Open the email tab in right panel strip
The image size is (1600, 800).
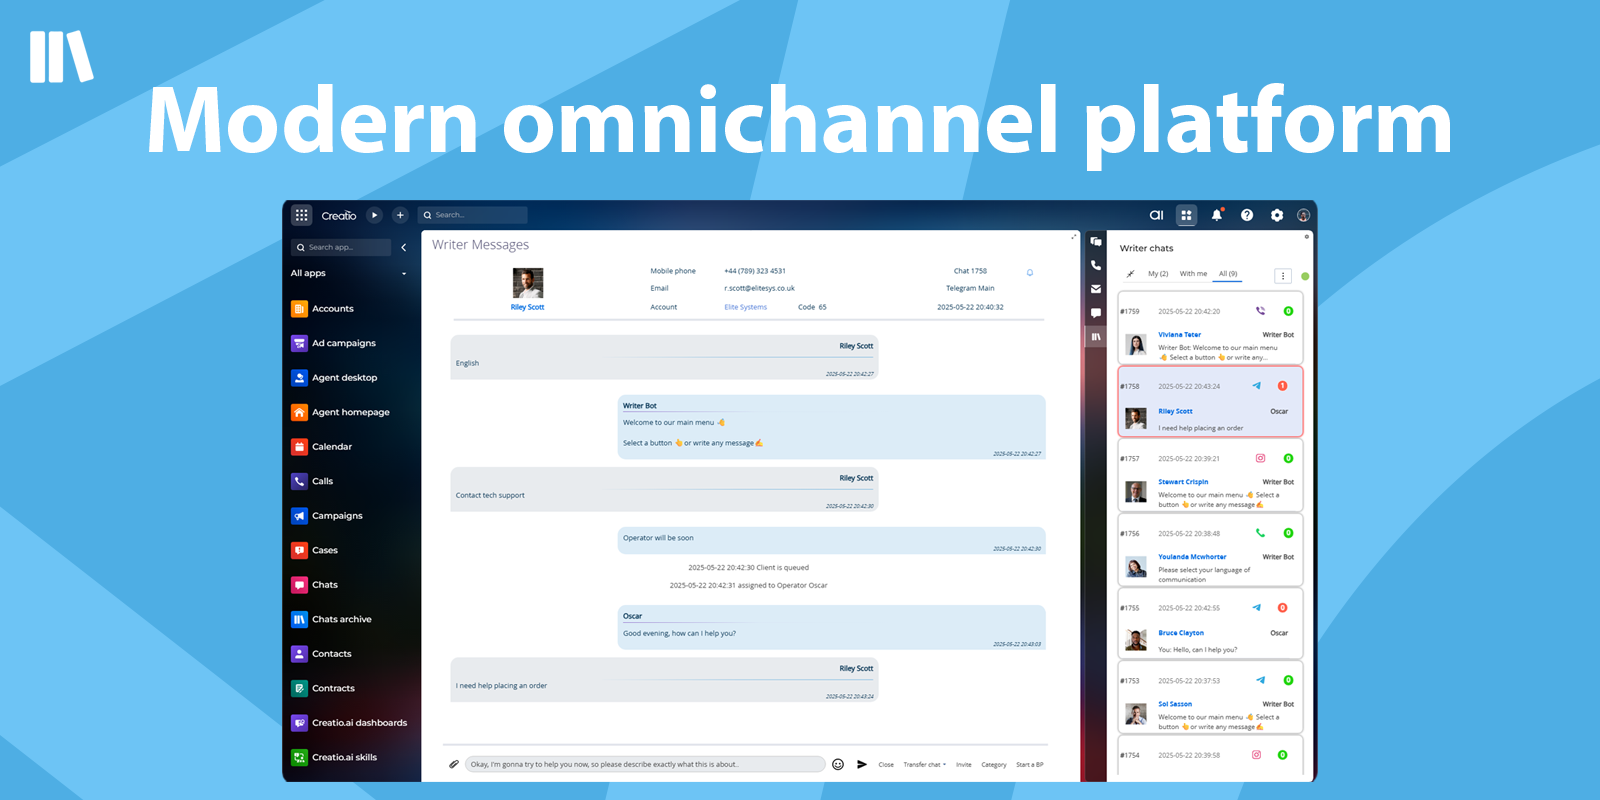1096,289
